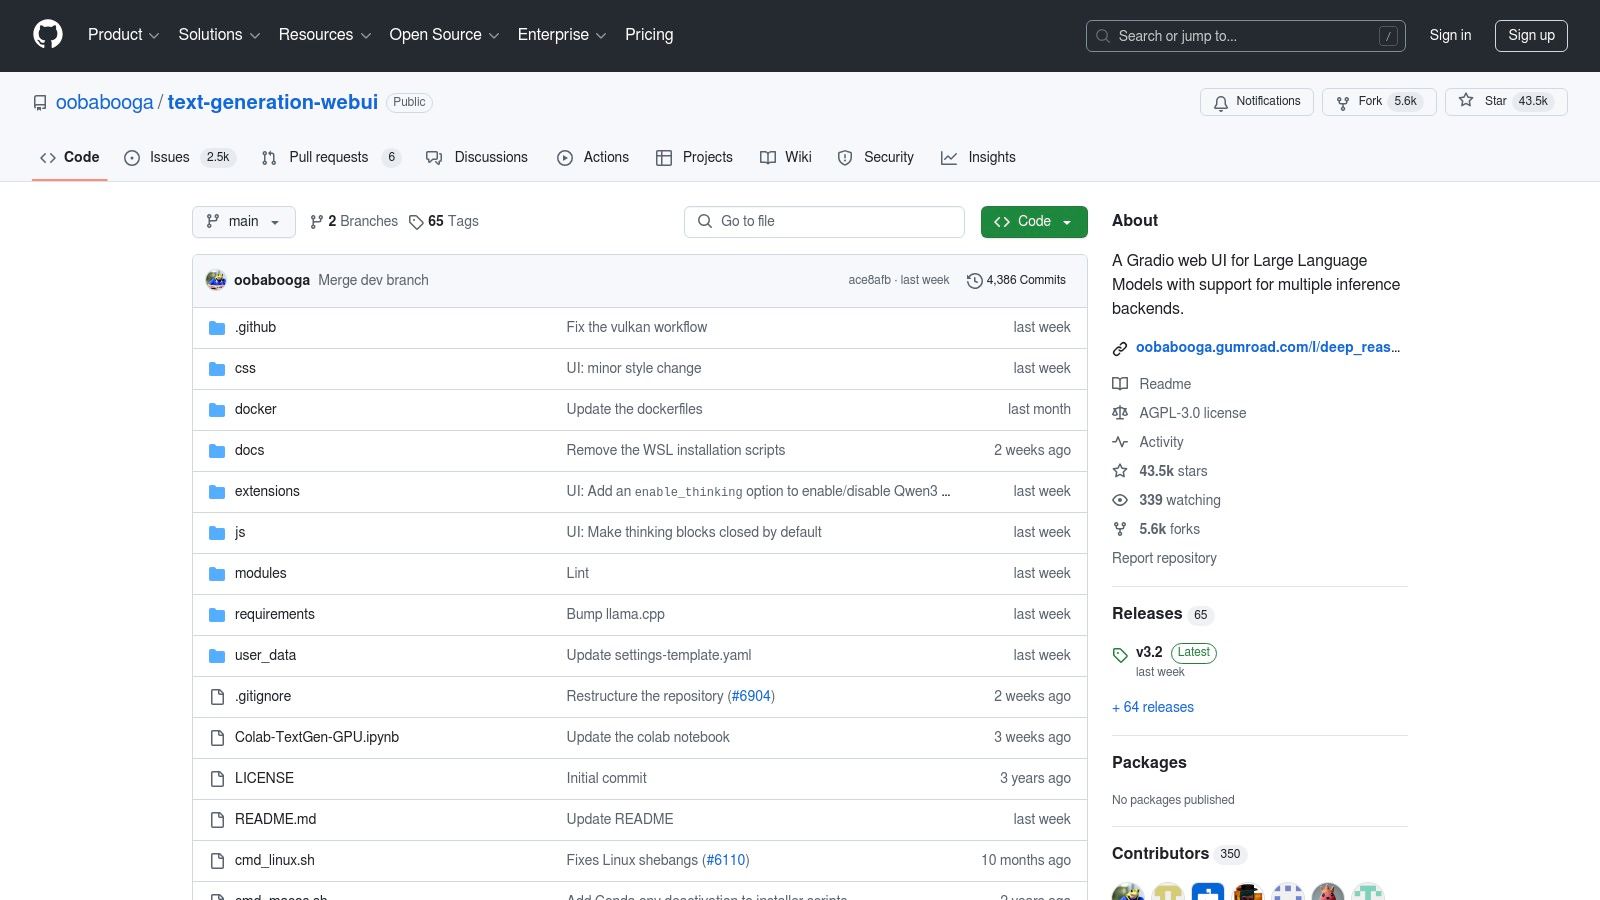1600x900 pixels.
Task: Click the ace8afb commit hash
Action: click(869, 281)
